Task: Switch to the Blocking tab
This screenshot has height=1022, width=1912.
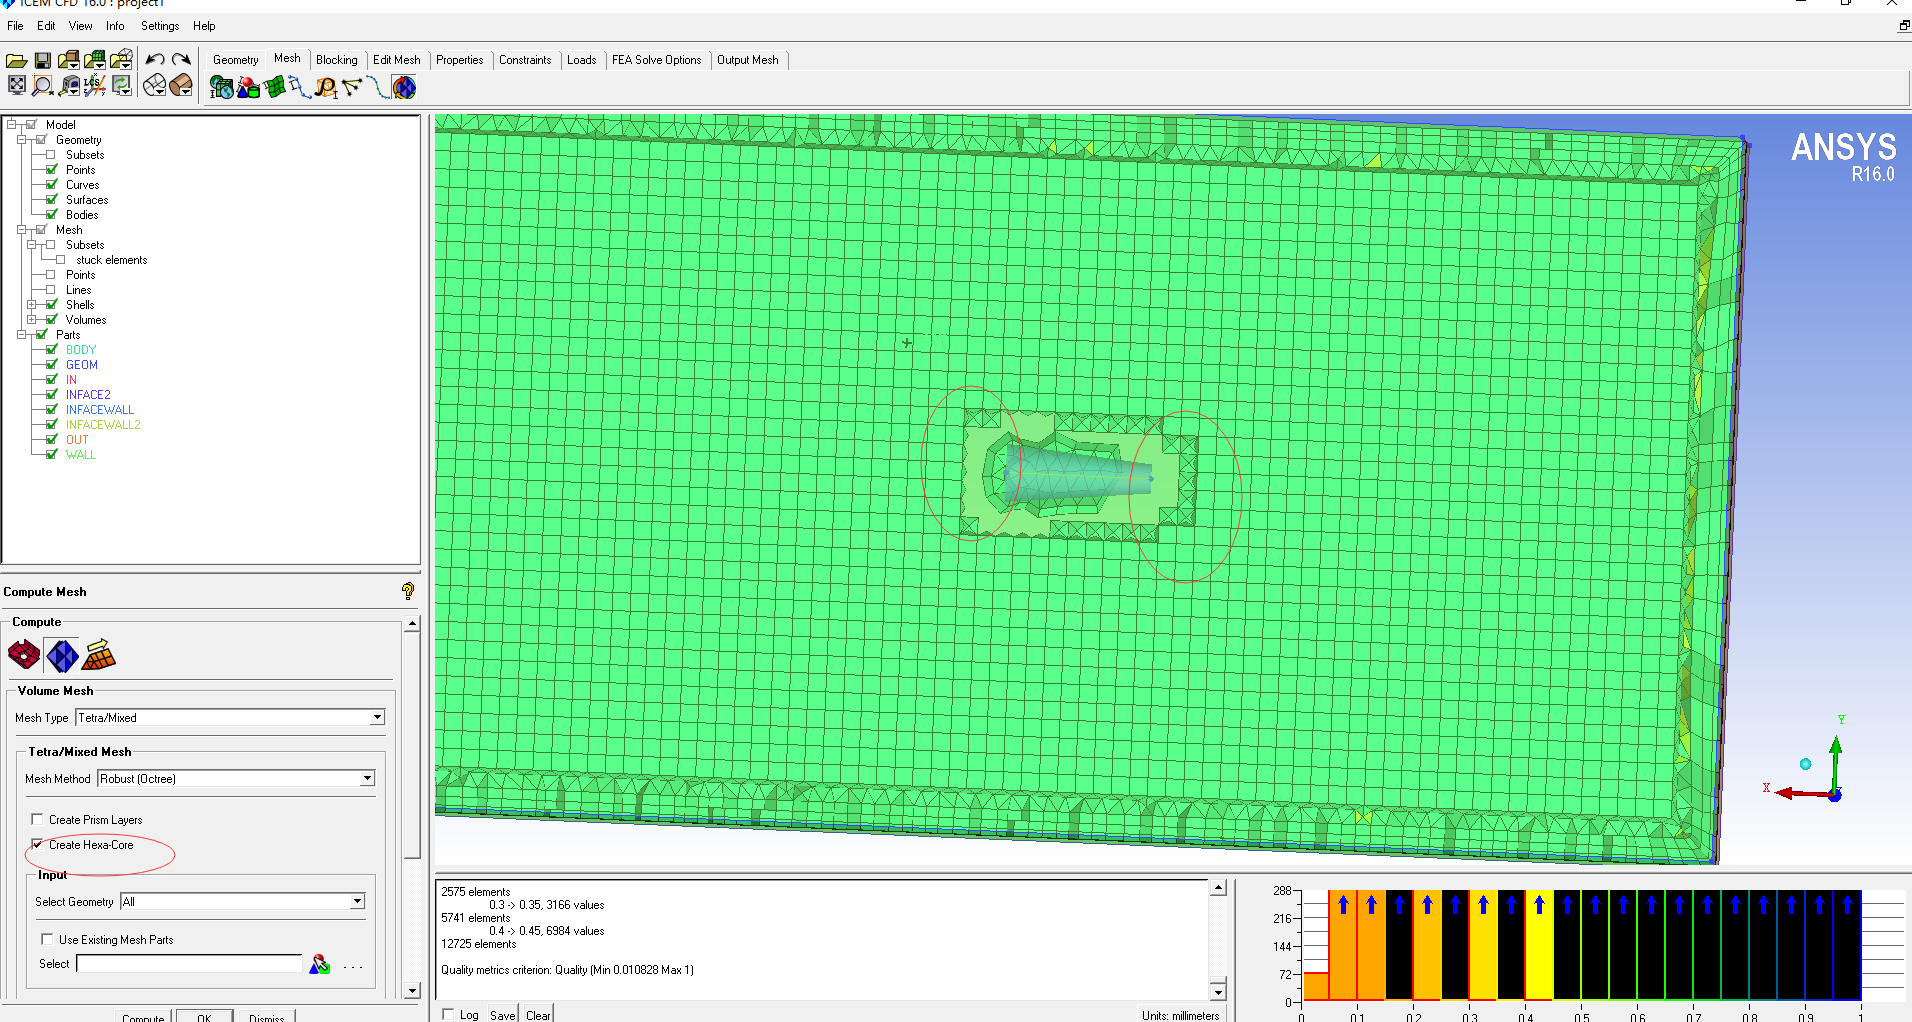Action: [336, 60]
